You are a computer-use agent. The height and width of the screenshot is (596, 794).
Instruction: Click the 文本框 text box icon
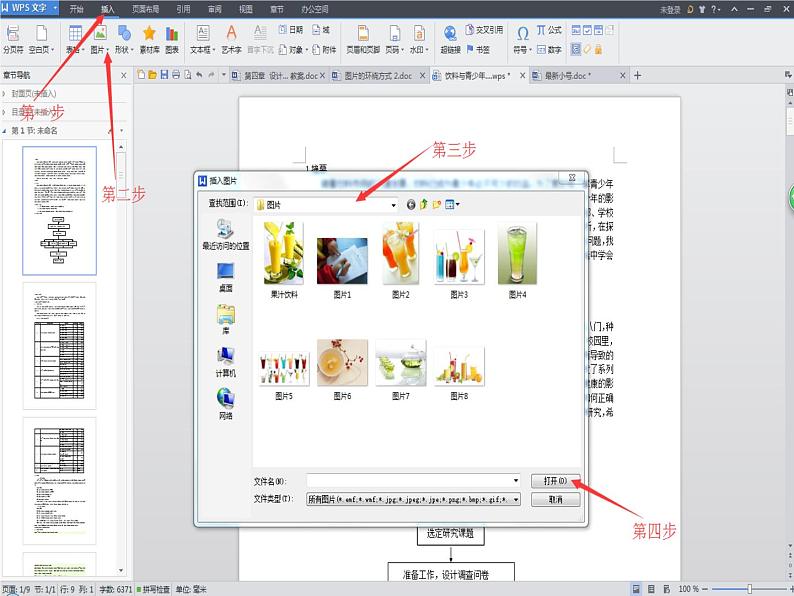[x=203, y=33]
